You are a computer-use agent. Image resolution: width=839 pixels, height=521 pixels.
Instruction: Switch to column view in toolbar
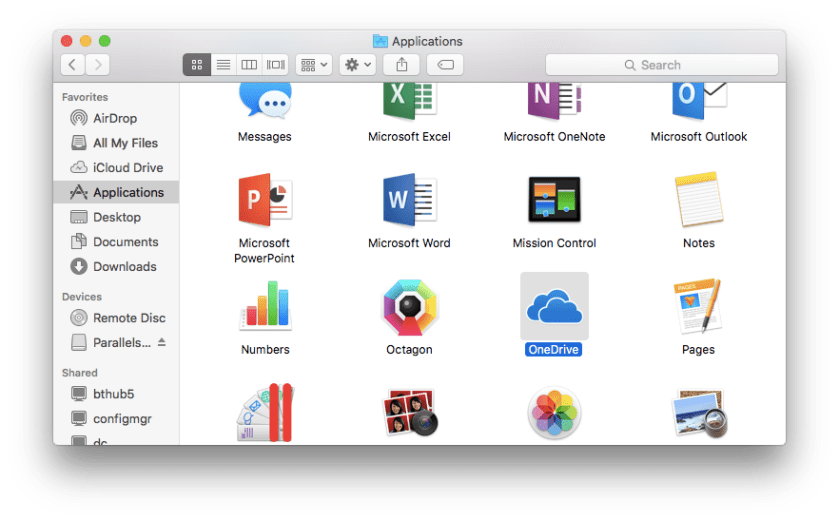click(x=249, y=65)
